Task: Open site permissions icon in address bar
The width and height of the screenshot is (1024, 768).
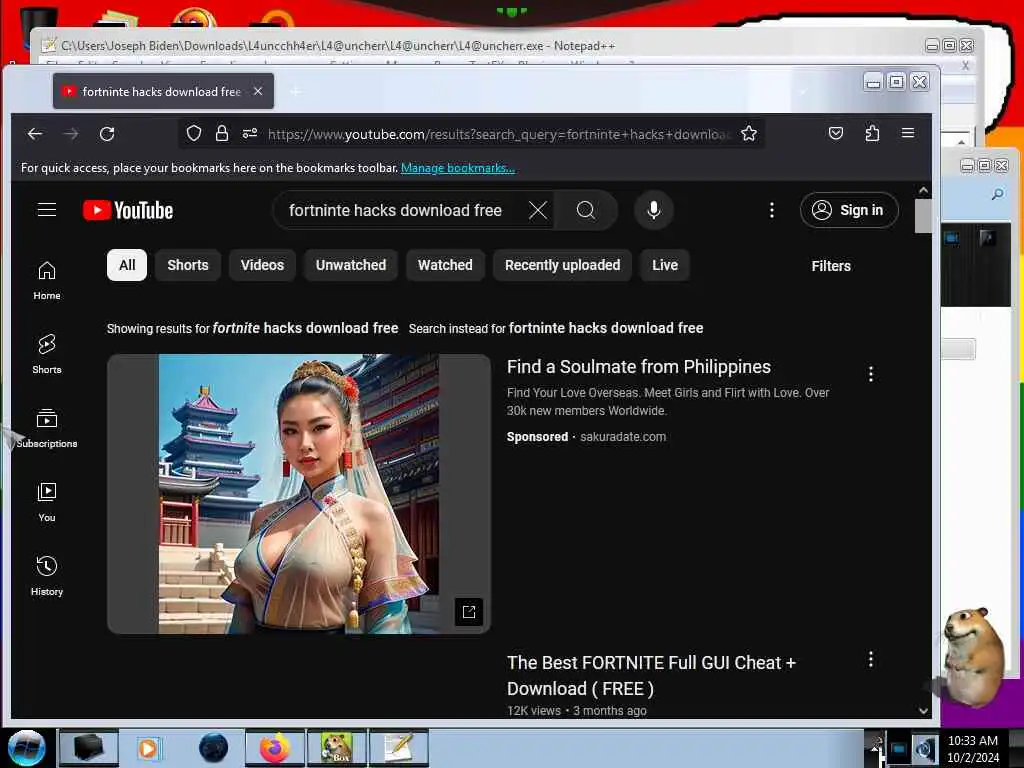Action: pyautogui.click(x=250, y=134)
